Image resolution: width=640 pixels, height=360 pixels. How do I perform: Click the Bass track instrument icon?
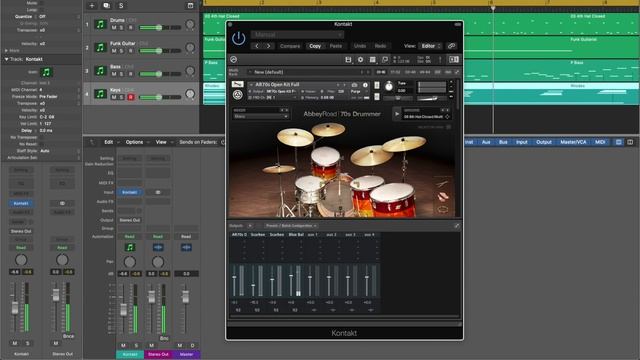pos(100,71)
